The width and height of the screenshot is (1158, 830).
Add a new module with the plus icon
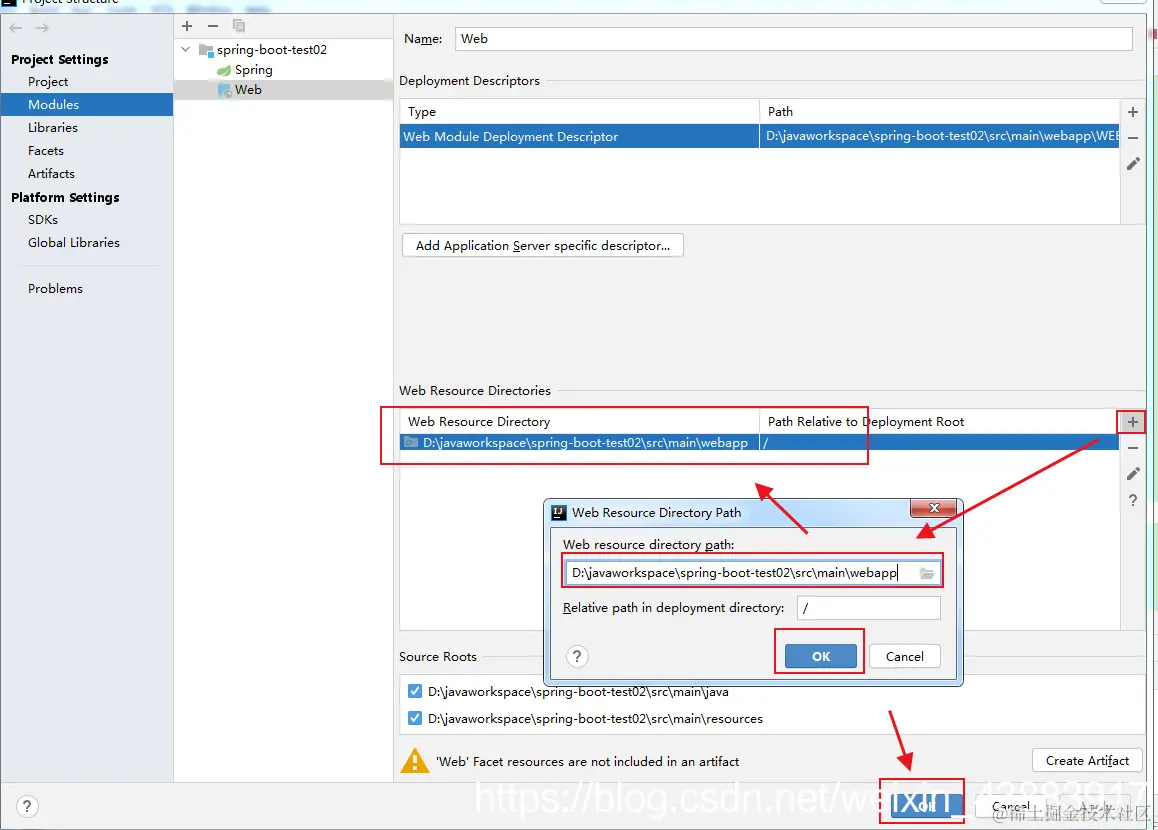pyautogui.click(x=187, y=26)
